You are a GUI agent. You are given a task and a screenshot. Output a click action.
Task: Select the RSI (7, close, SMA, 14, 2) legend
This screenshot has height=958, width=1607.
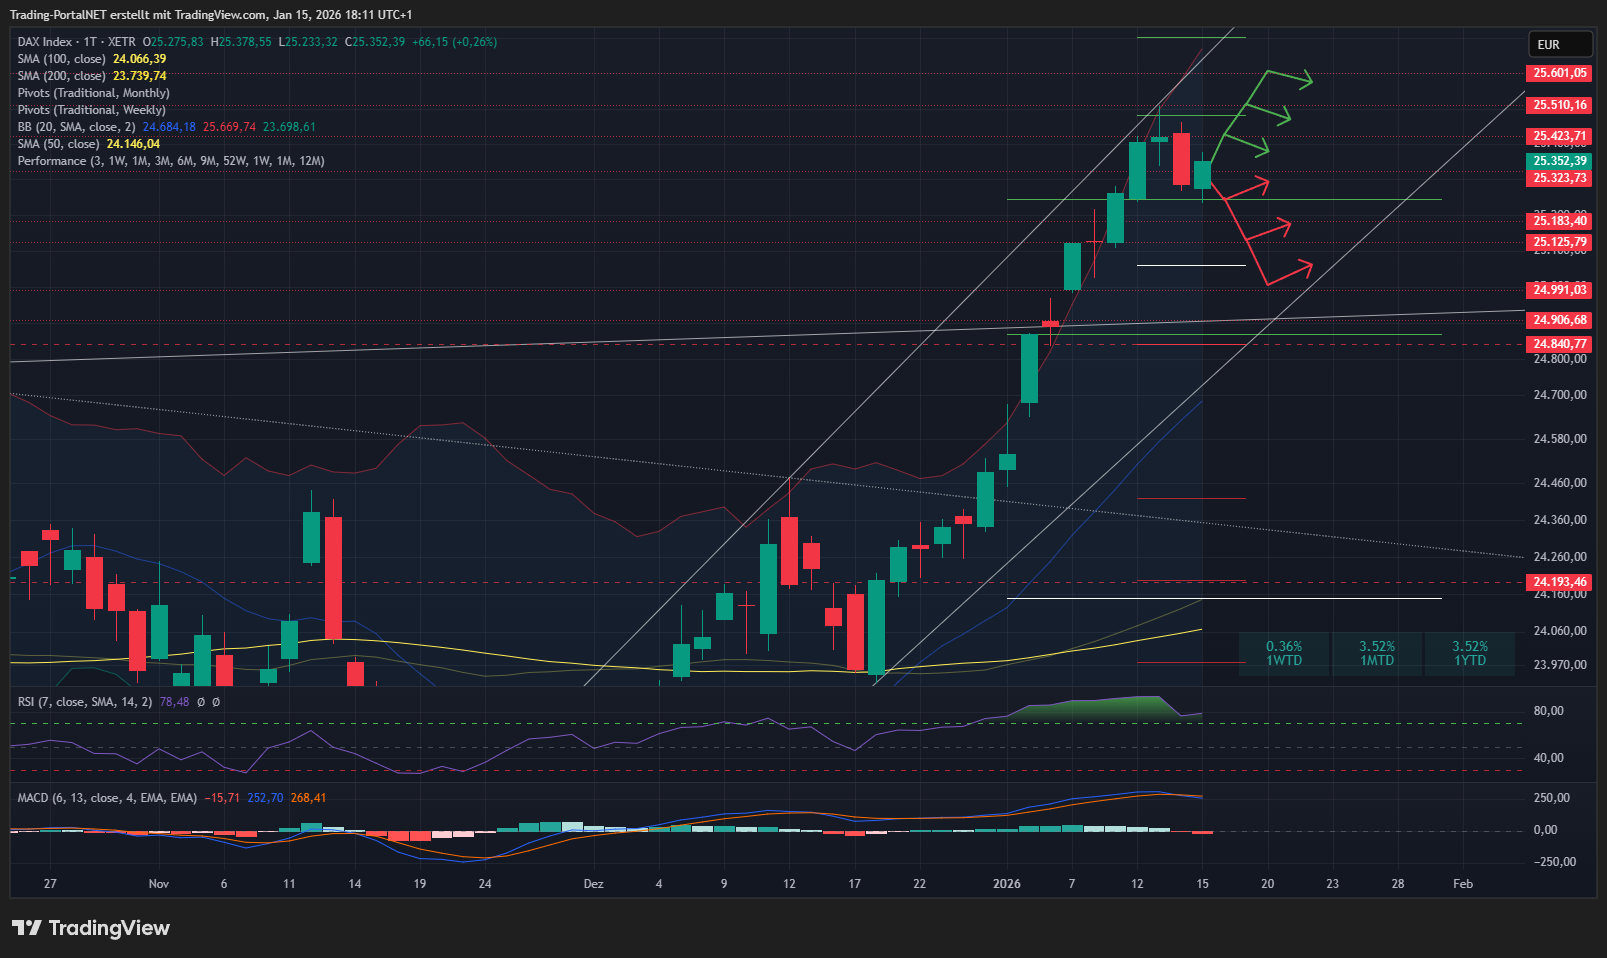tap(85, 702)
